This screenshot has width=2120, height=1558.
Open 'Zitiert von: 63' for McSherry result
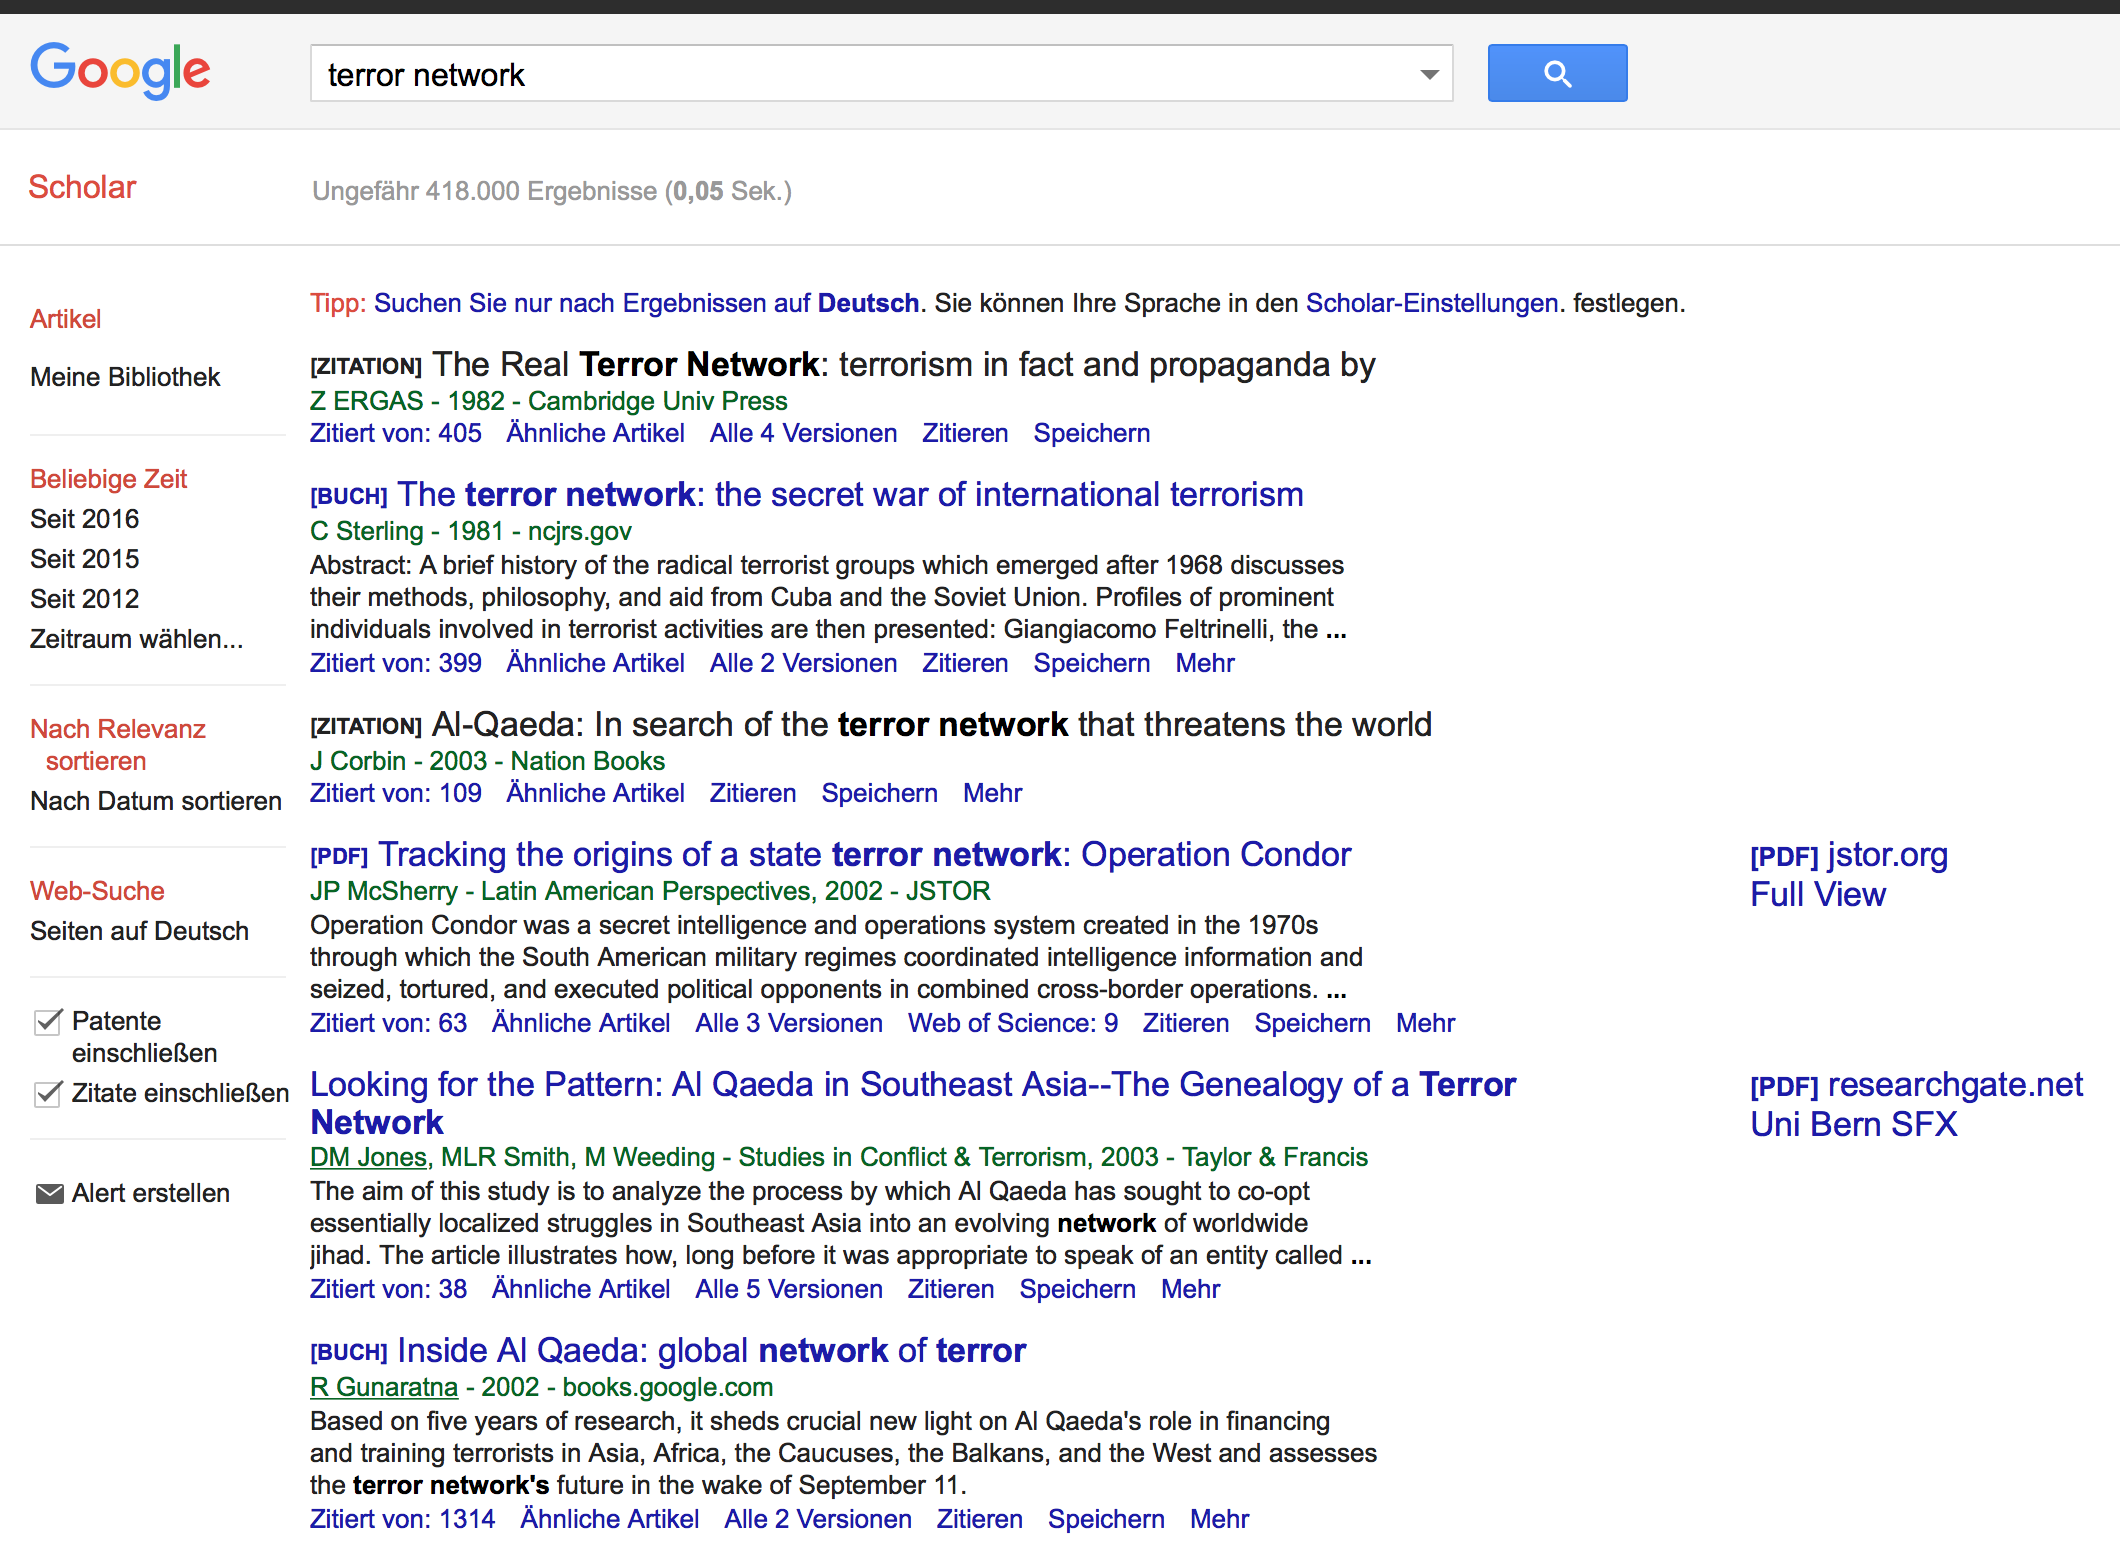pyautogui.click(x=388, y=1023)
